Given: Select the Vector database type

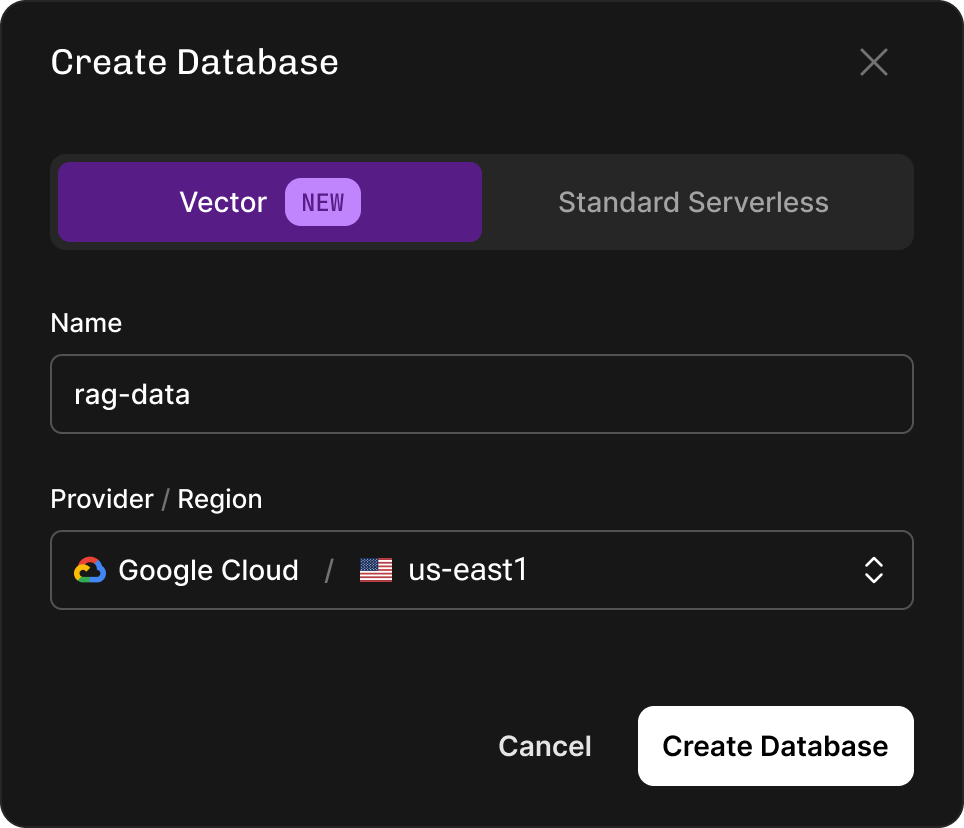Looking at the screenshot, I should click(223, 202).
